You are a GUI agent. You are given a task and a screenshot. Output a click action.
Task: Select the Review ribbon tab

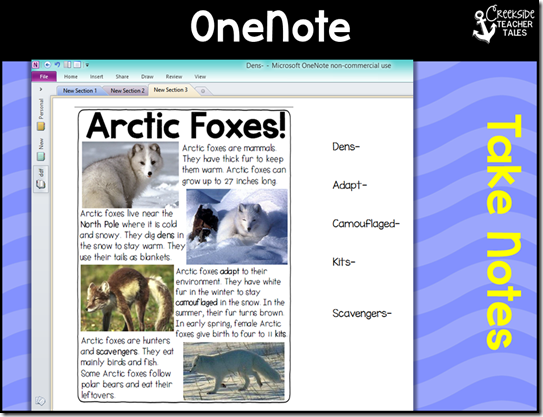(174, 77)
